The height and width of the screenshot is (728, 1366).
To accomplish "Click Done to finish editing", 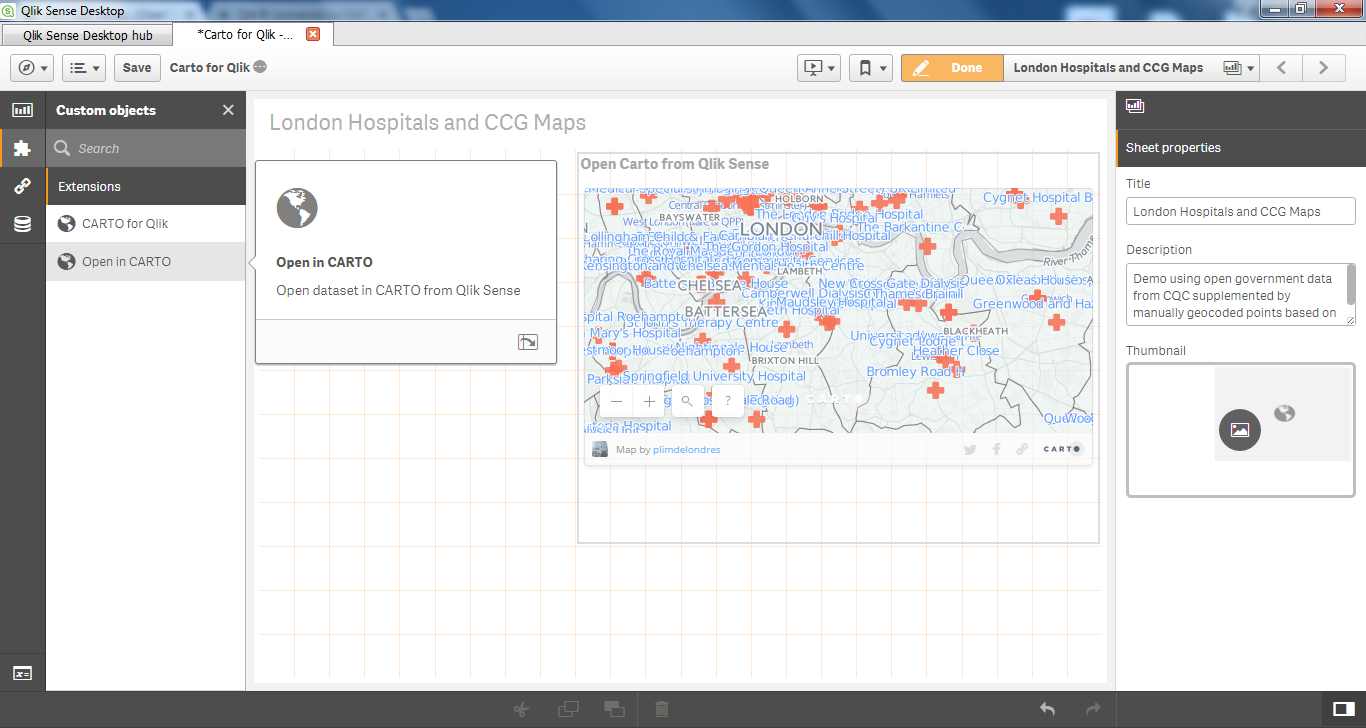I will pyautogui.click(x=952, y=68).
